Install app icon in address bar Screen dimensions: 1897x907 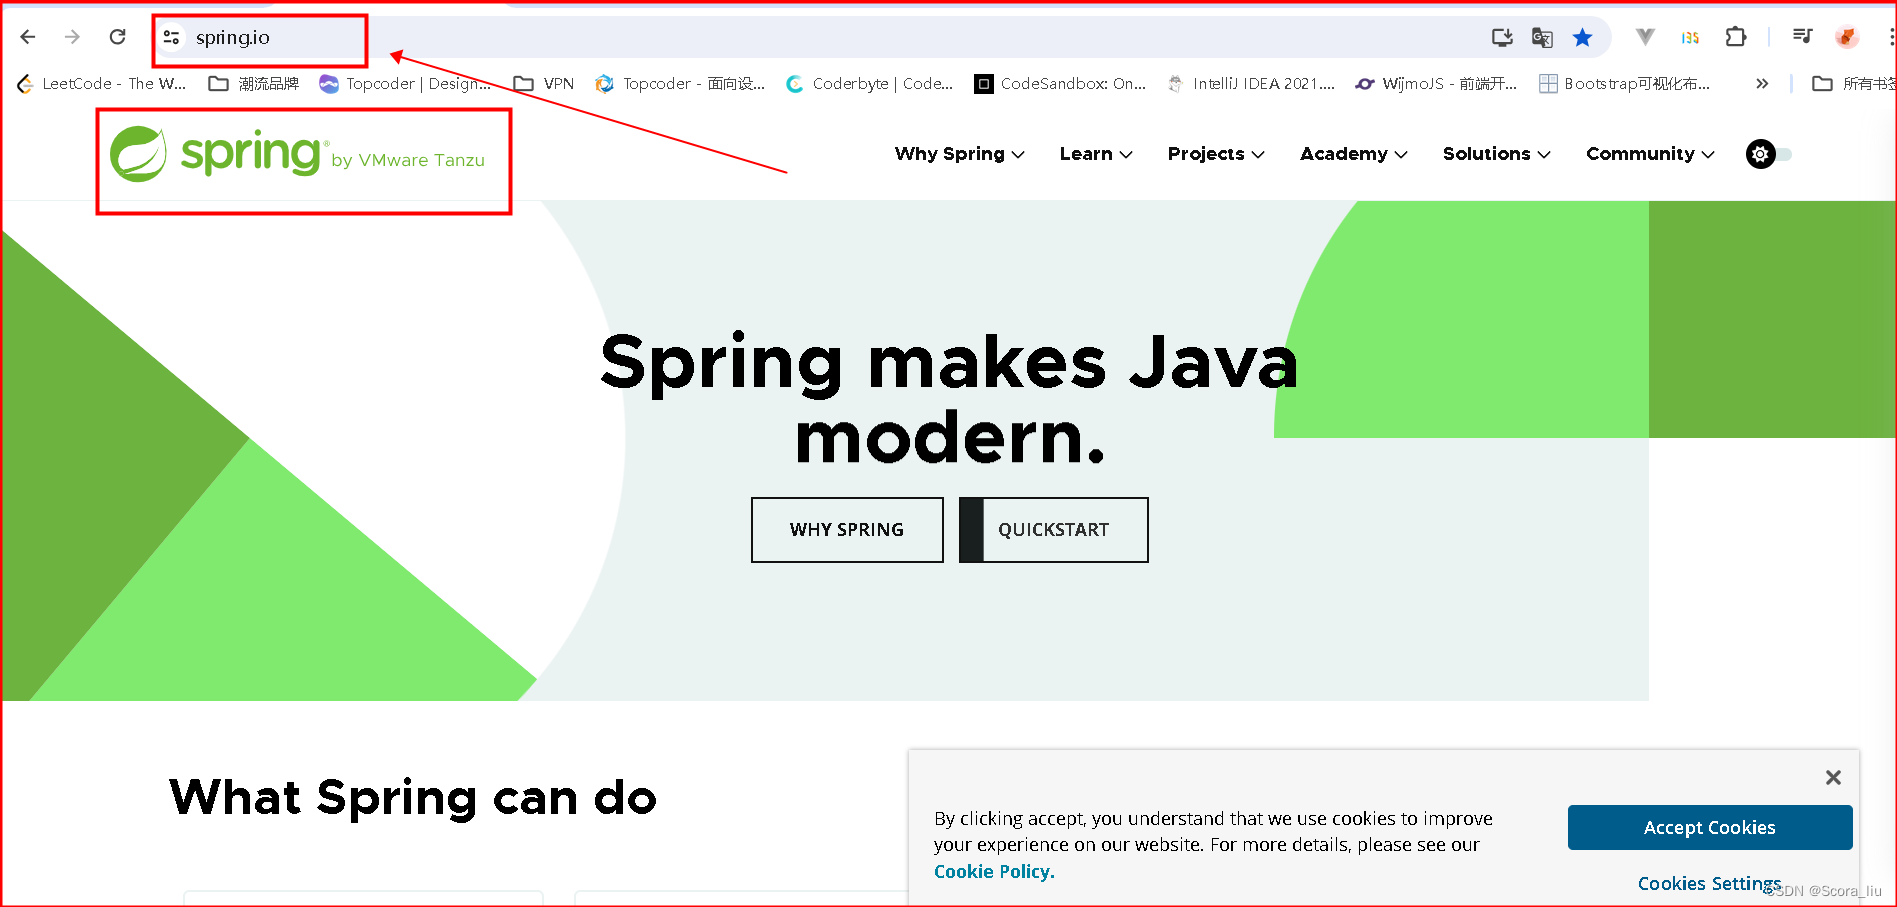[x=1502, y=37]
